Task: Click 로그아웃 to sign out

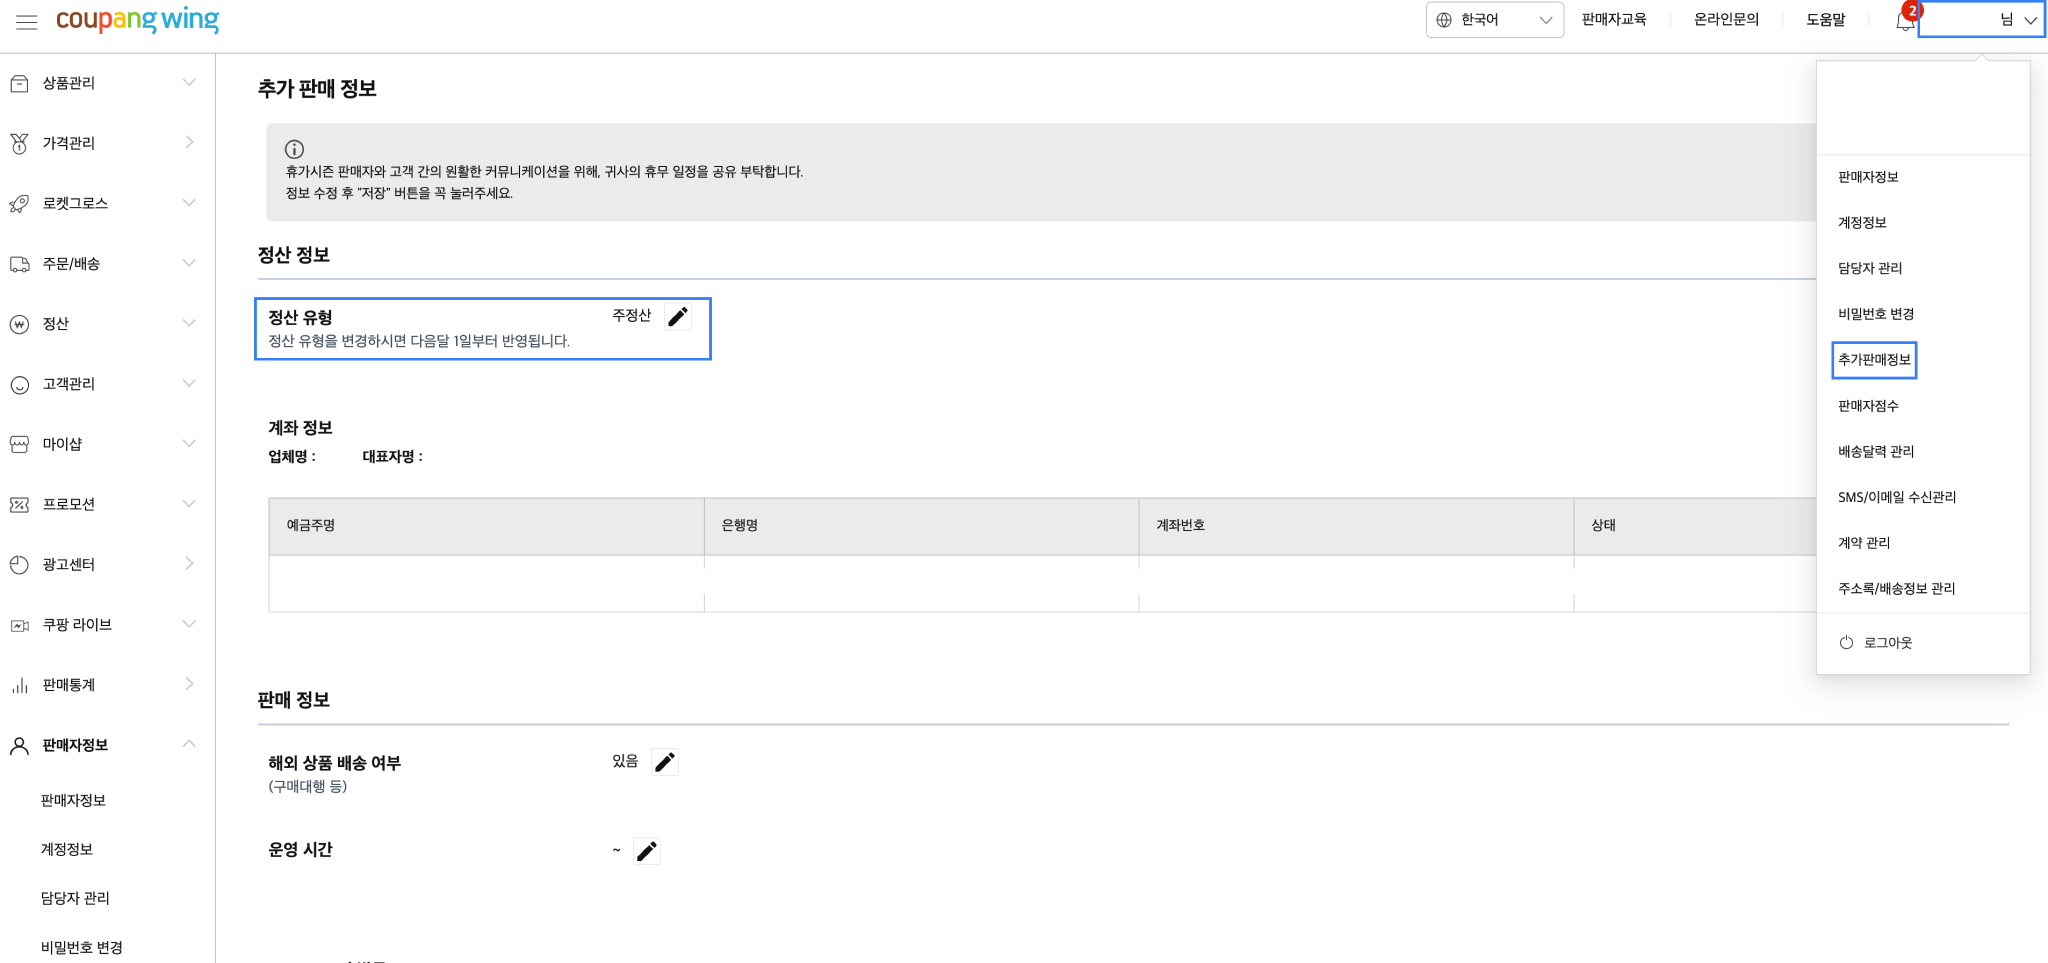Action: (1888, 643)
